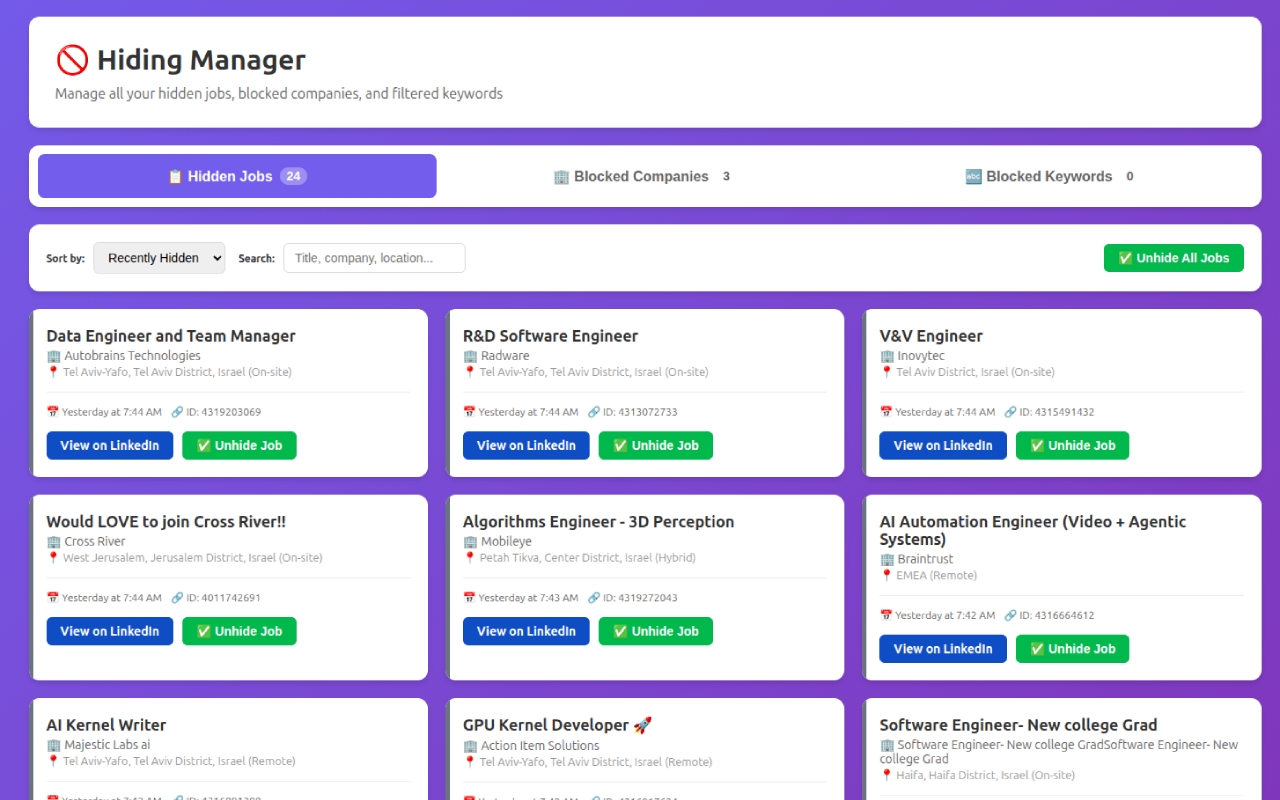This screenshot has height=800, width=1280.
Task: Click the search field for title or company
Action: coord(374,257)
